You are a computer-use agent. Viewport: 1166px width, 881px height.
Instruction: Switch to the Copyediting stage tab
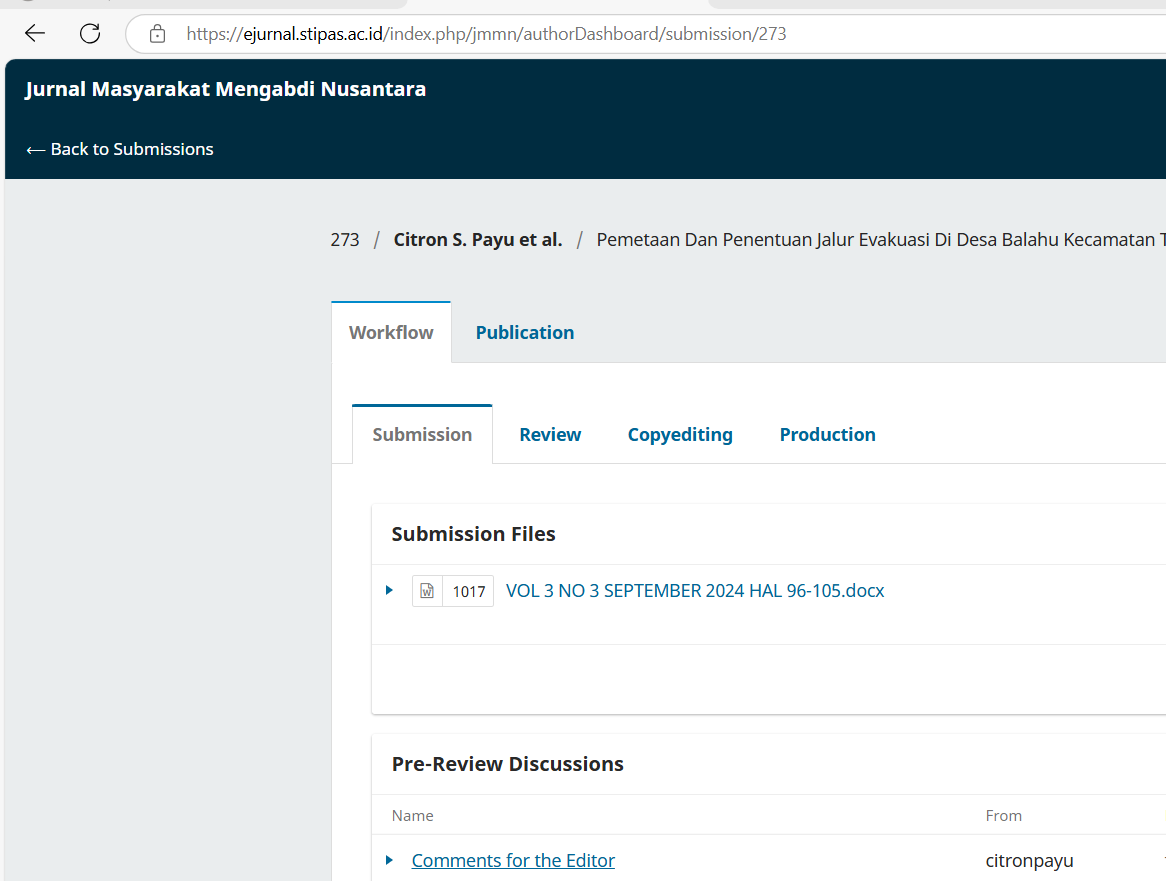click(680, 435)
